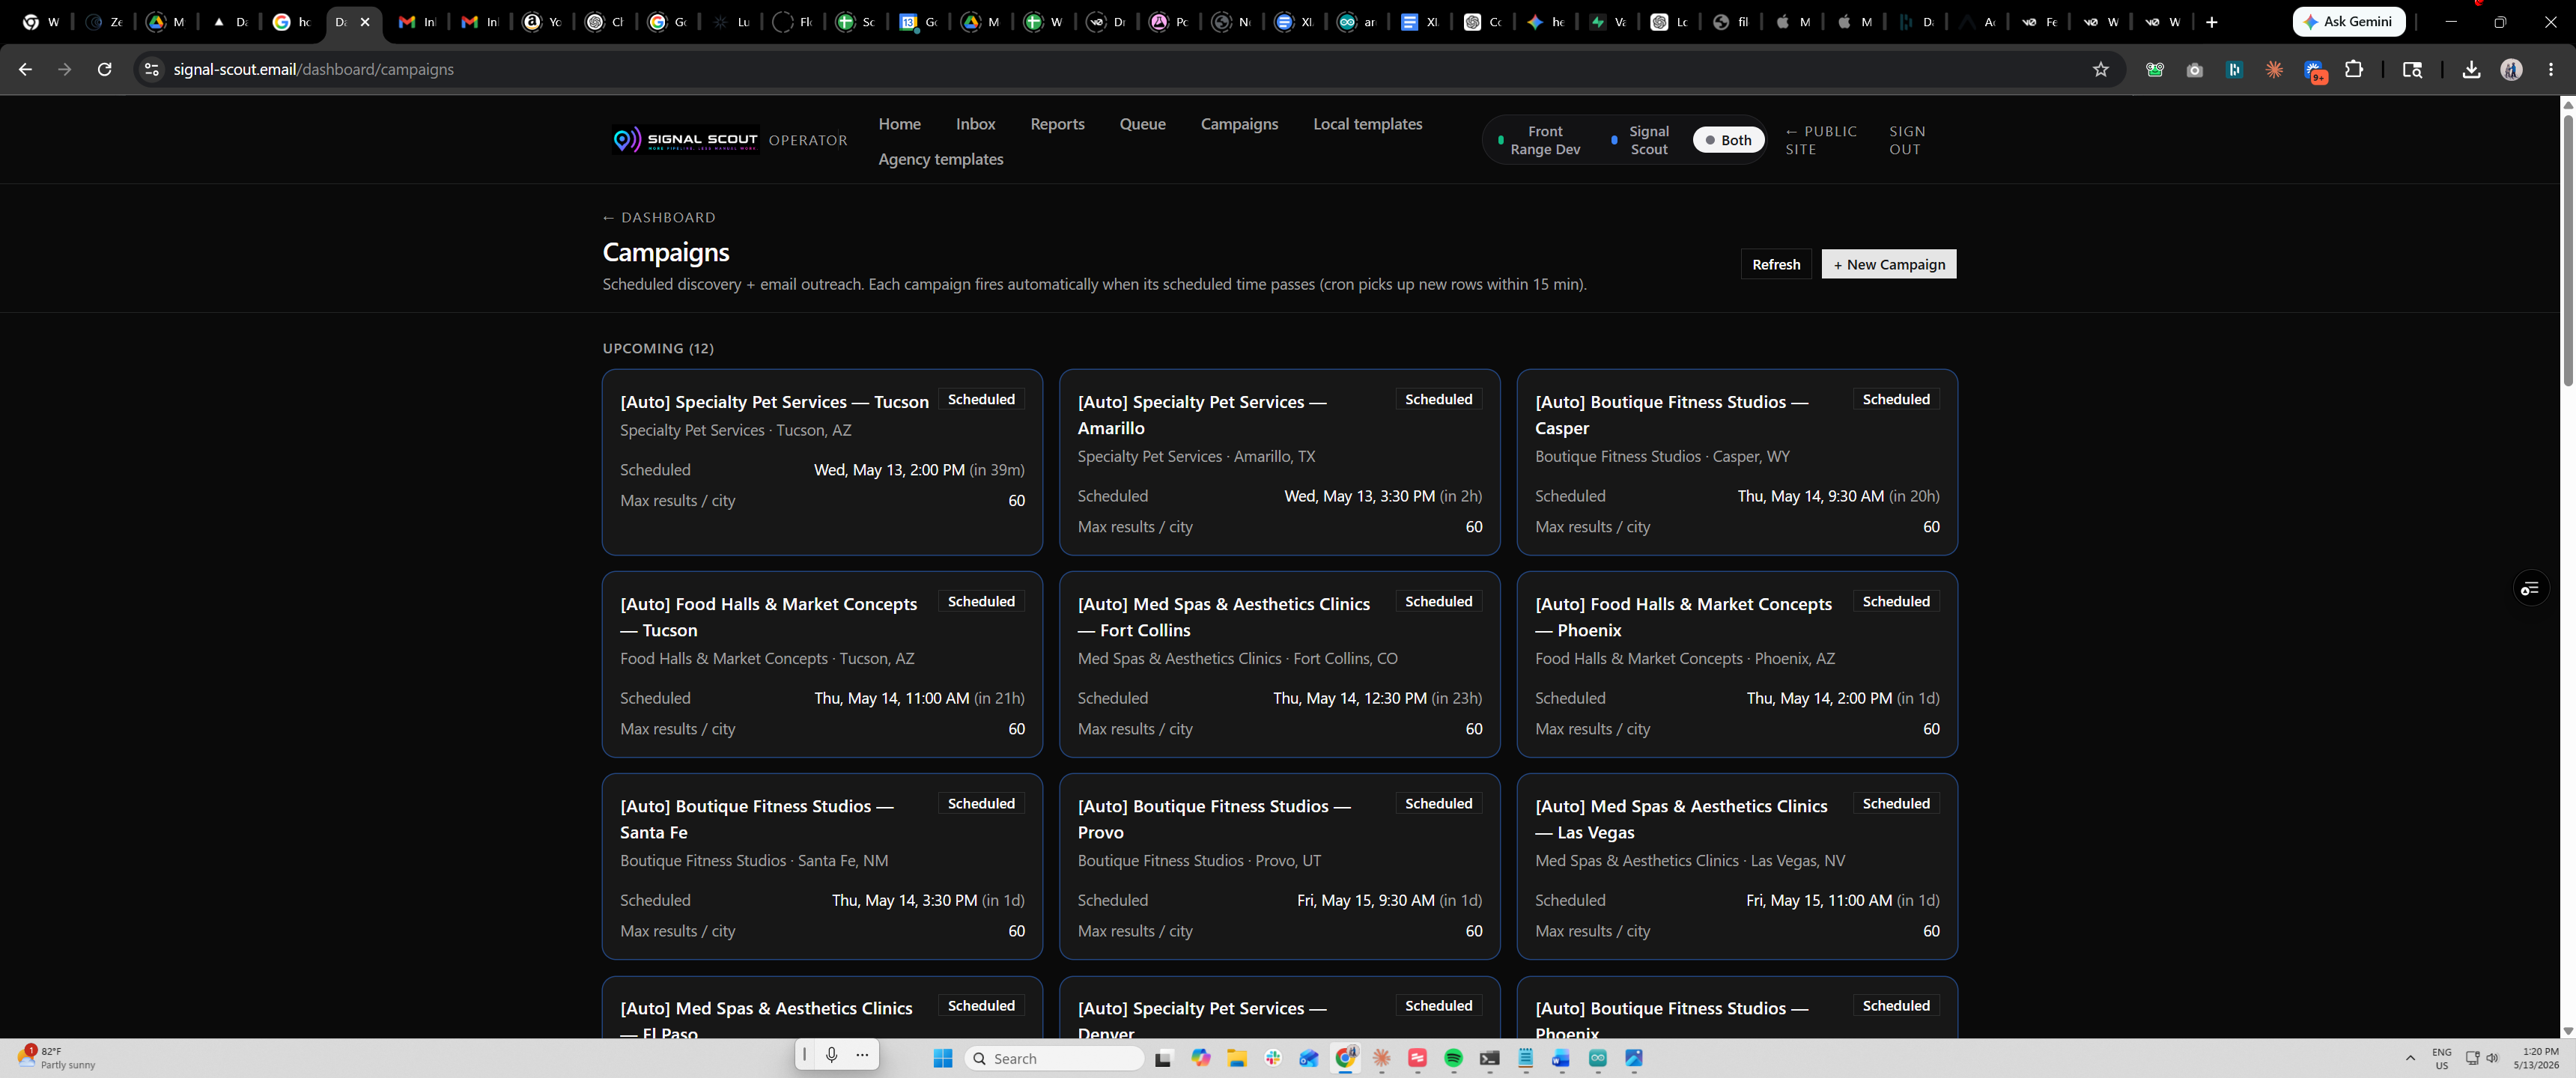
Task: Open the Arduino IDE taskbar icon
Action: tap(1597, 1058)
